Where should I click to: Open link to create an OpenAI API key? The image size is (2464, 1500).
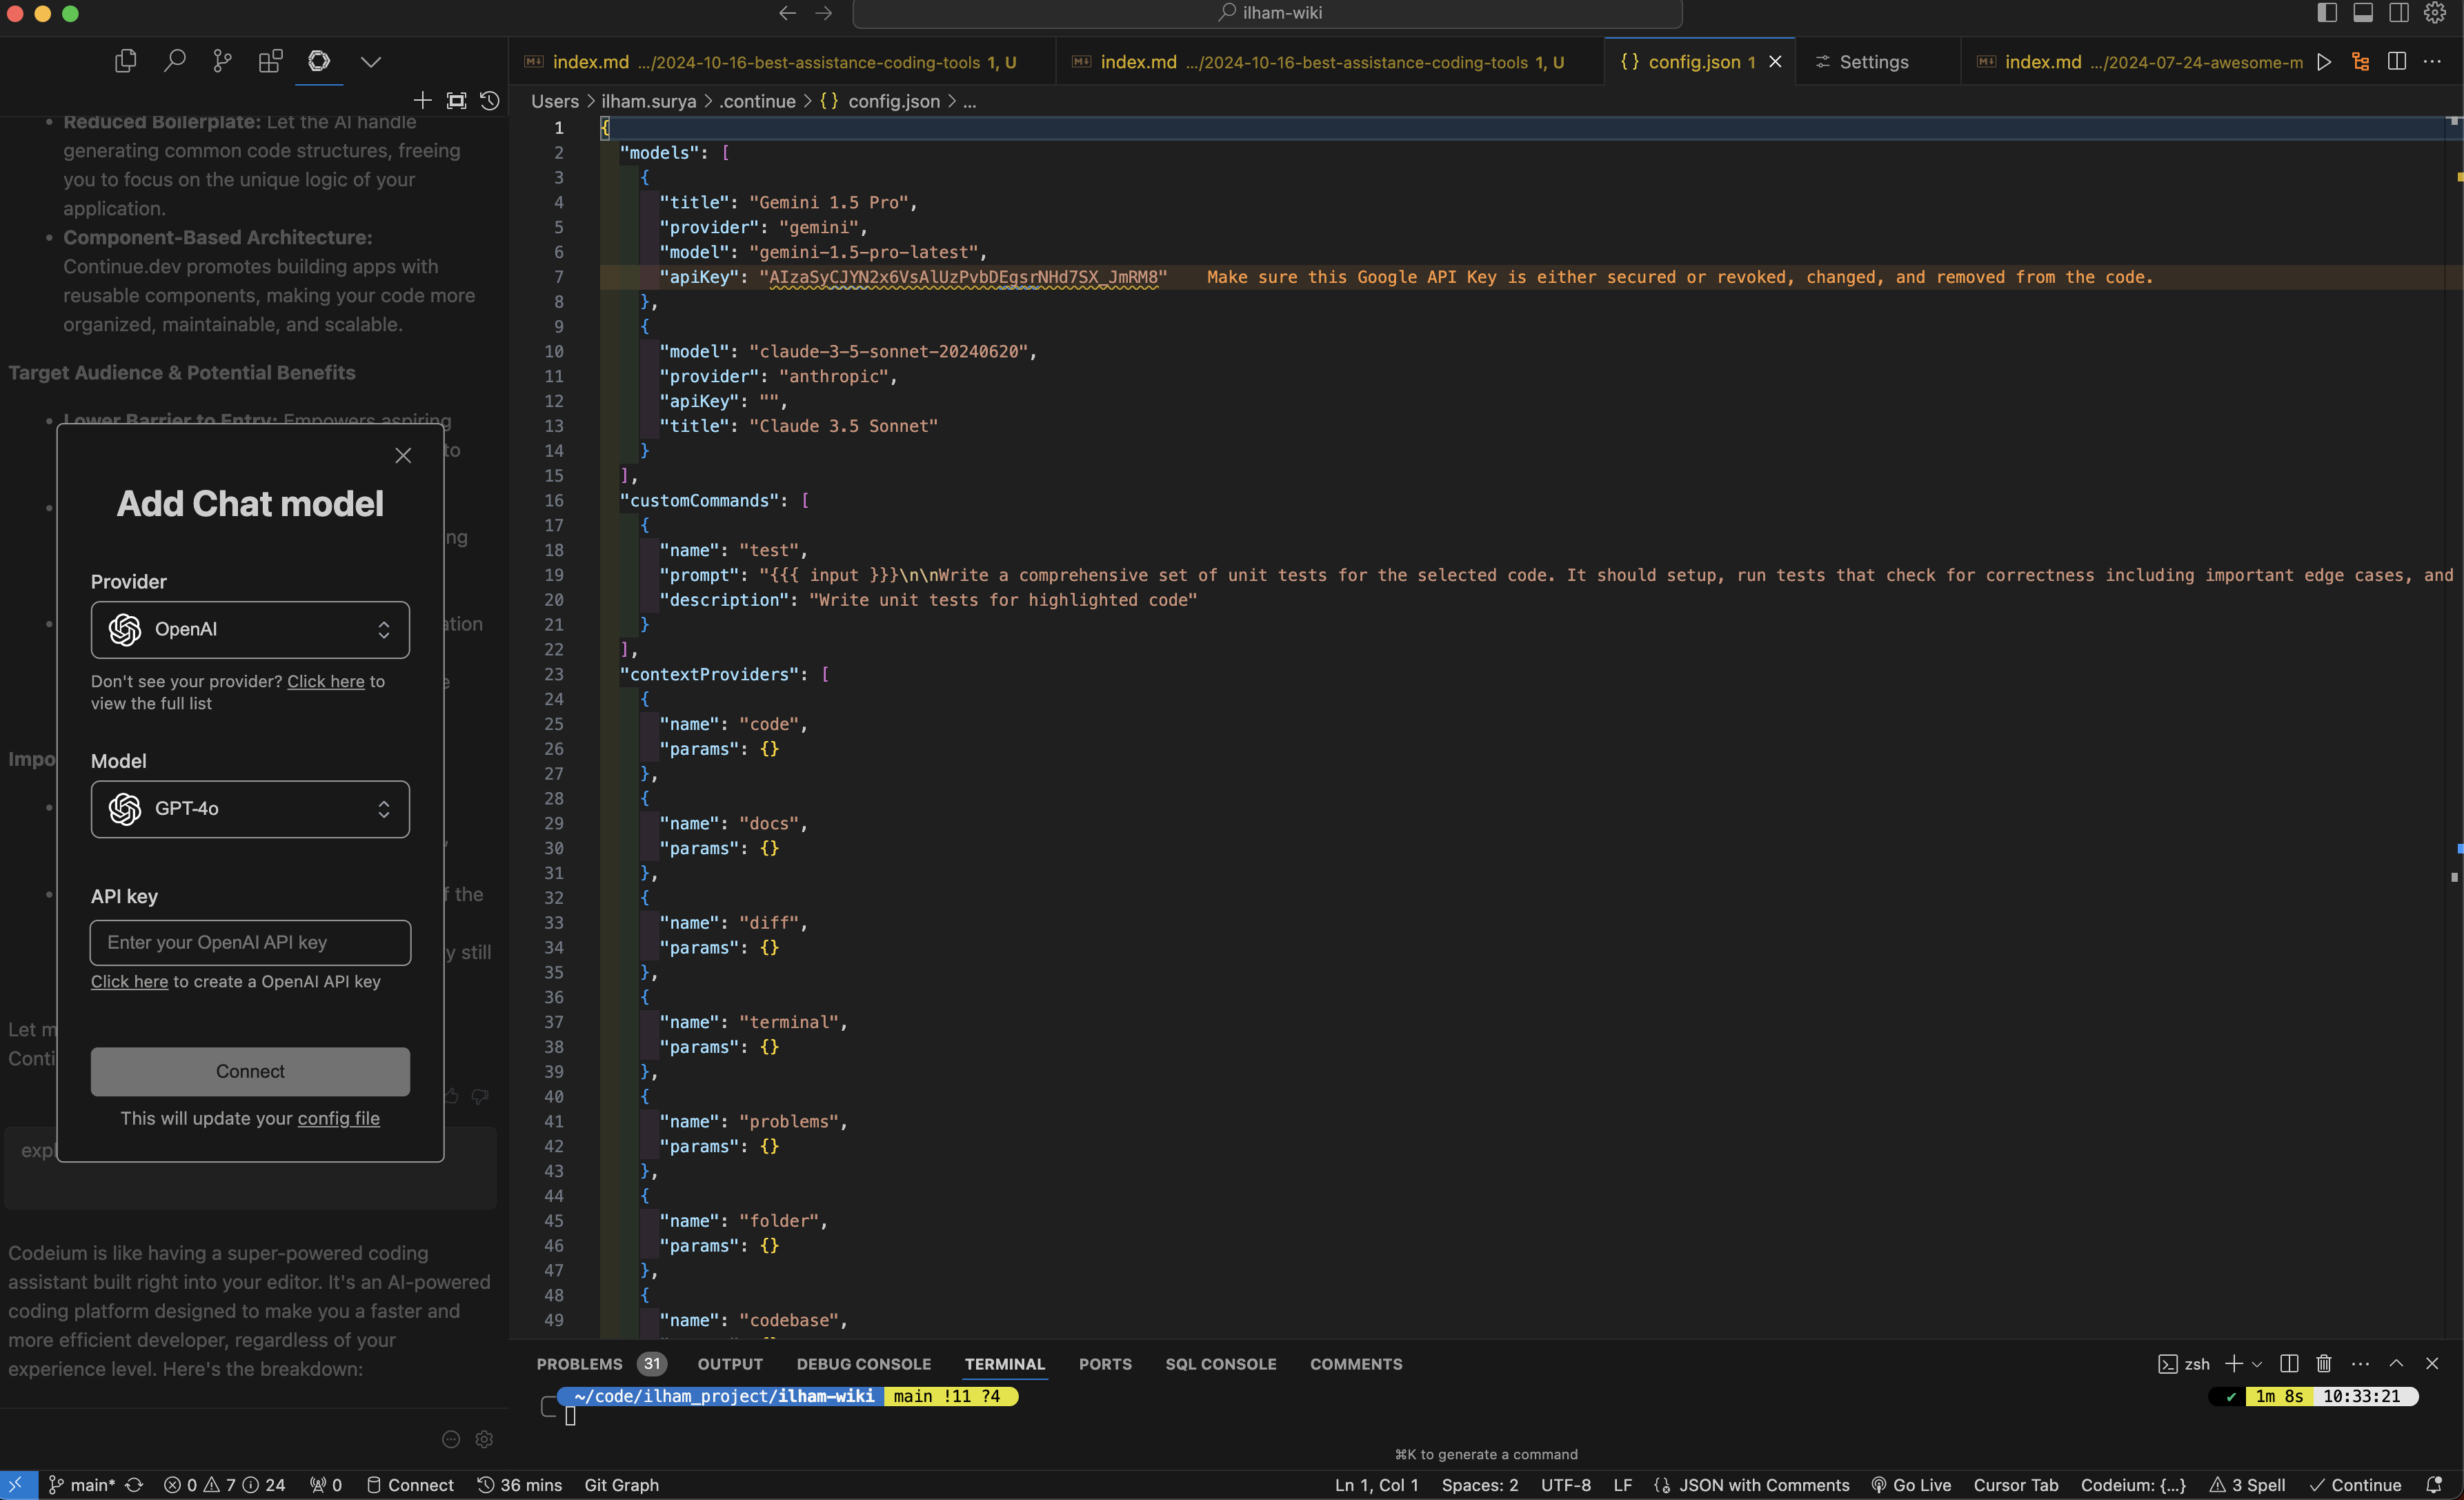(x=129, y=982)
